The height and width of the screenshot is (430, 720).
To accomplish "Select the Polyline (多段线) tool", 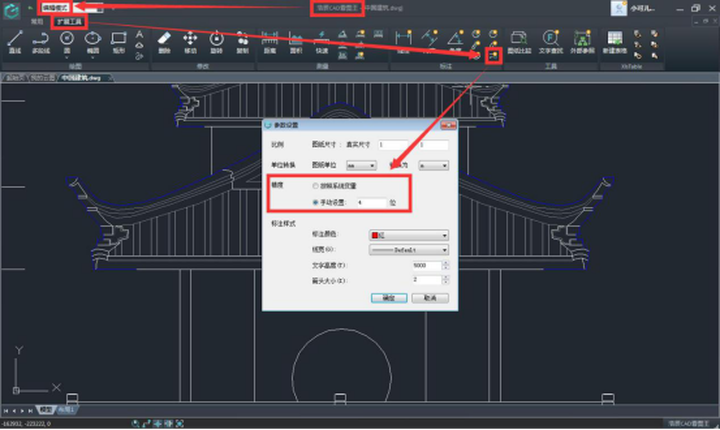I will (41, 42).
